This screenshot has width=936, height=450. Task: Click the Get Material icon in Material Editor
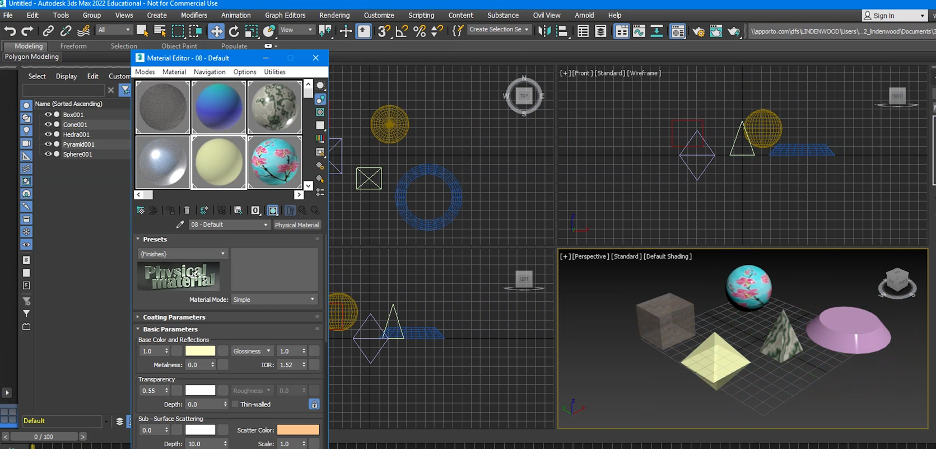point(140,210)
